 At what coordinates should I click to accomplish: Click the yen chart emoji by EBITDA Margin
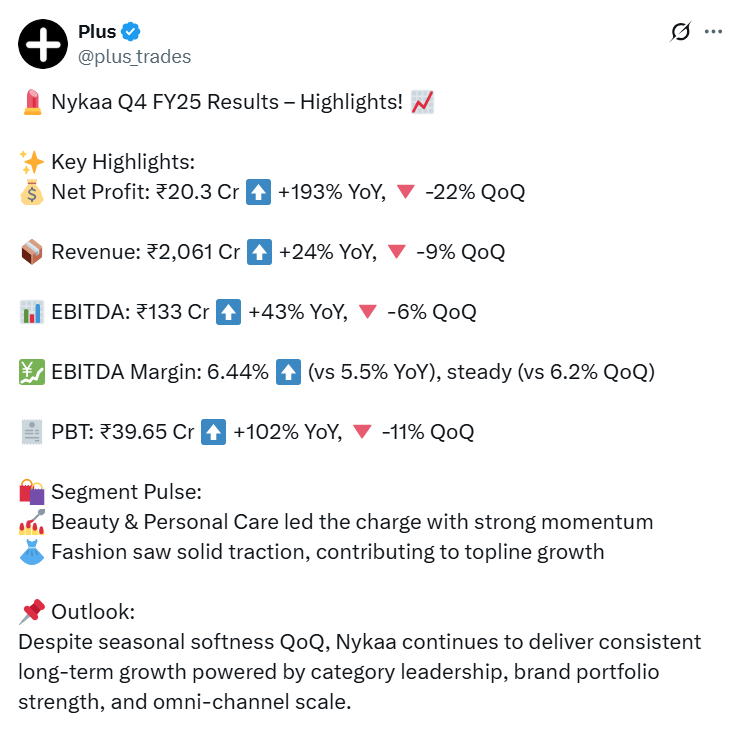(31, 372)
